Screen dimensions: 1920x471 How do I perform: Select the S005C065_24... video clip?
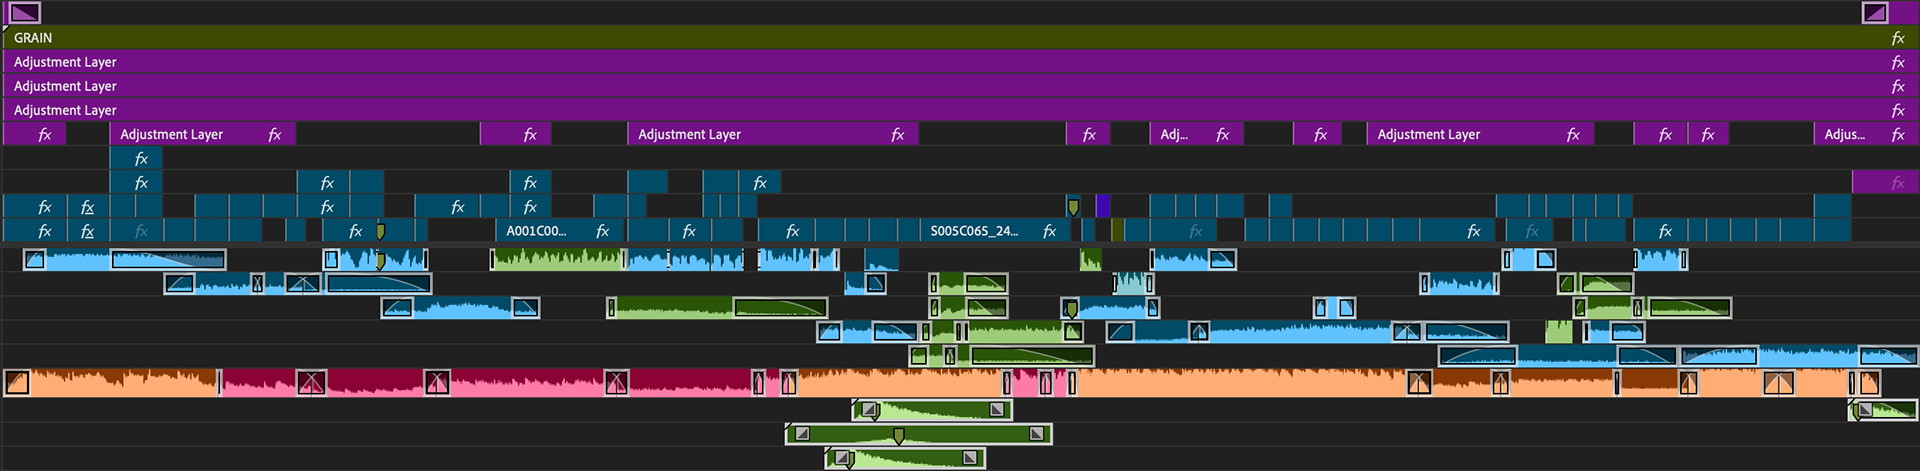click(993, 231)
